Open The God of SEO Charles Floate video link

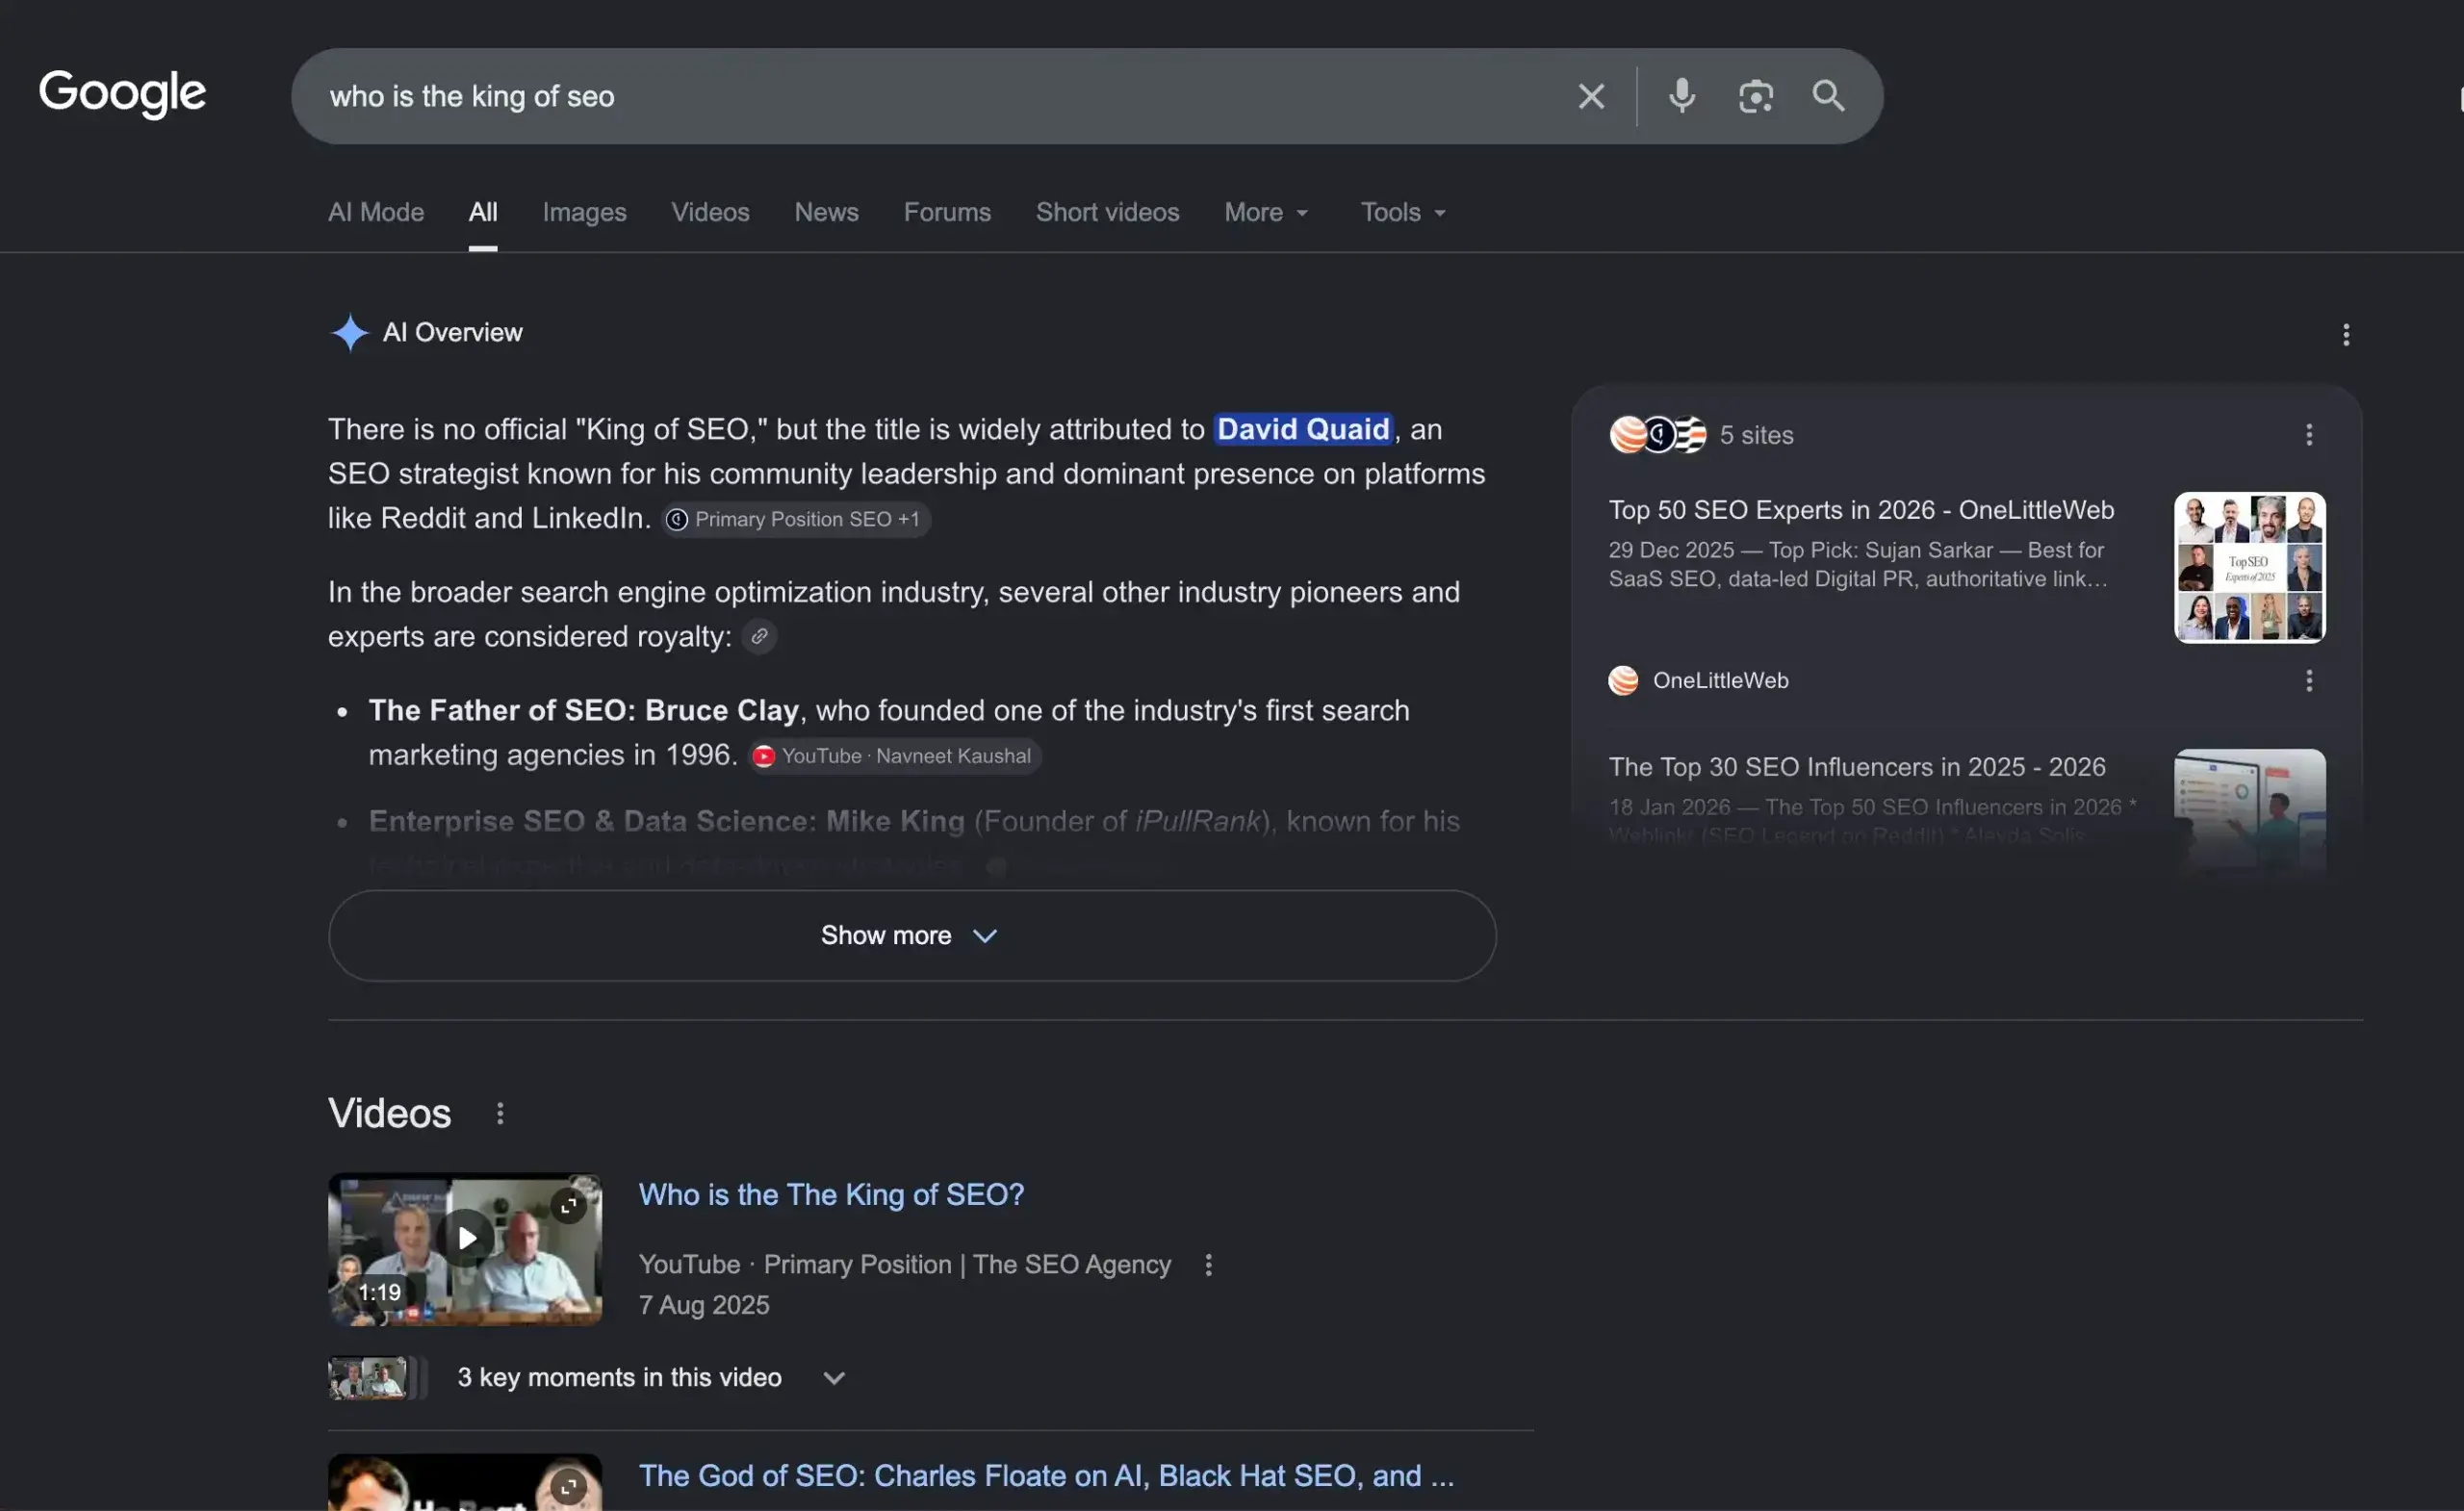[x=1046, y=1475]
